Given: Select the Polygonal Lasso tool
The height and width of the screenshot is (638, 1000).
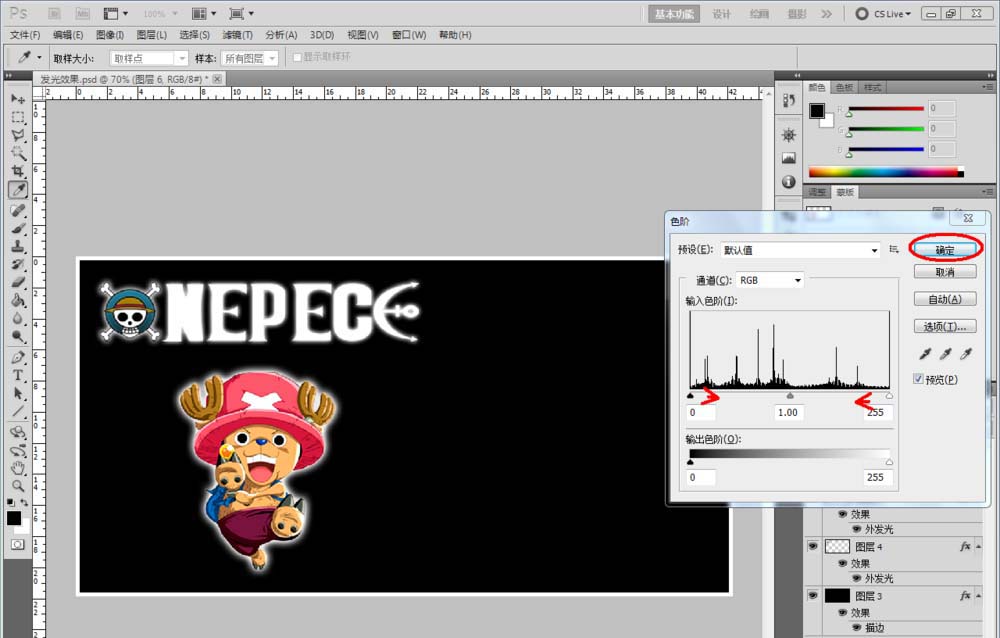Looking at the screenshot, I should coord(18,135).
